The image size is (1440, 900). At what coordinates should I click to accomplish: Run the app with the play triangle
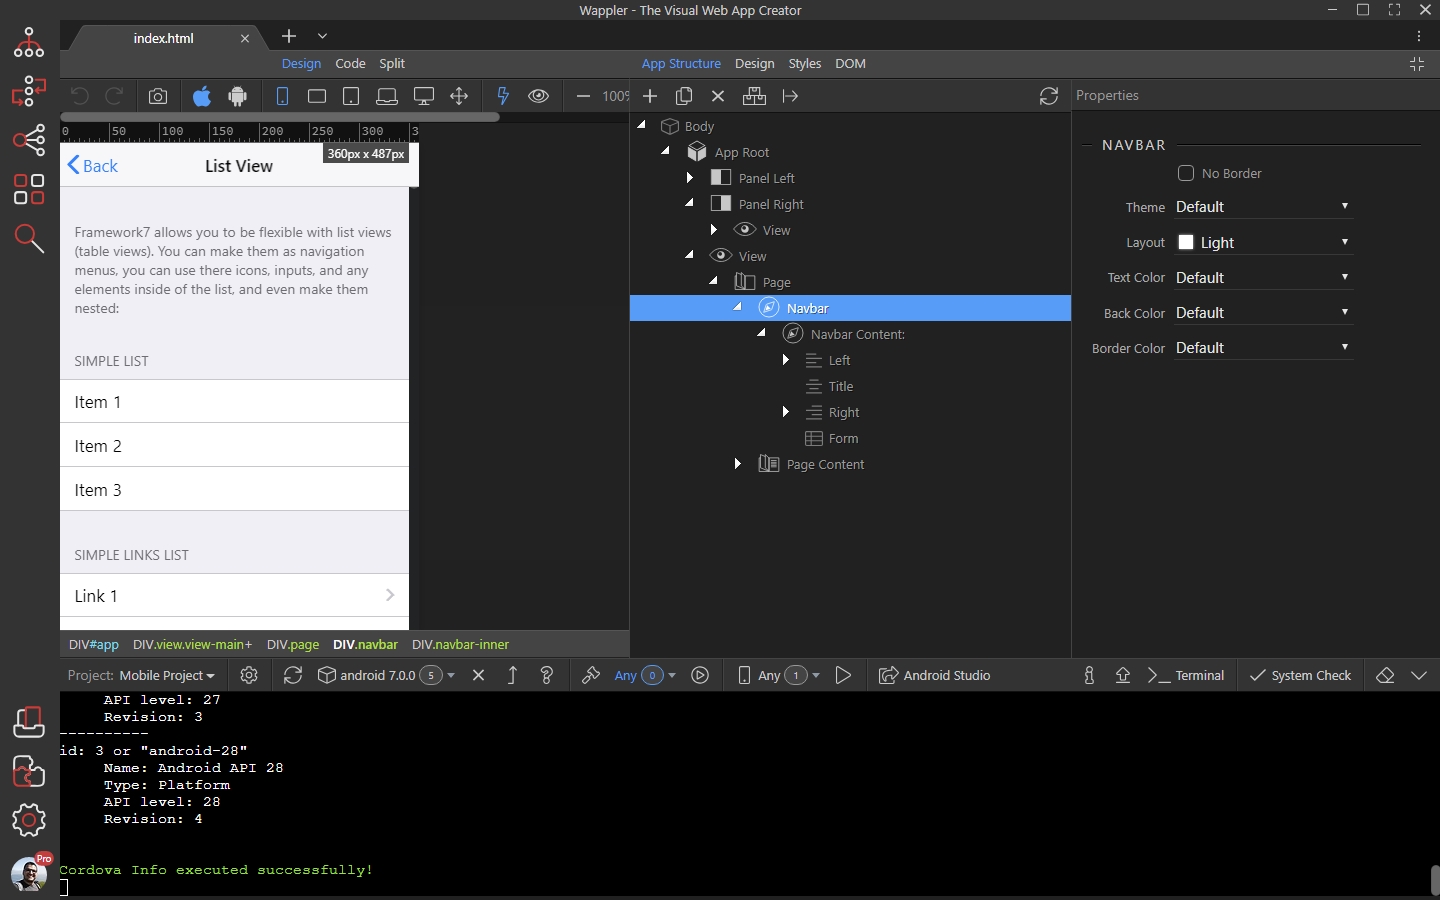pyautogui.click(x=843, y=675)
